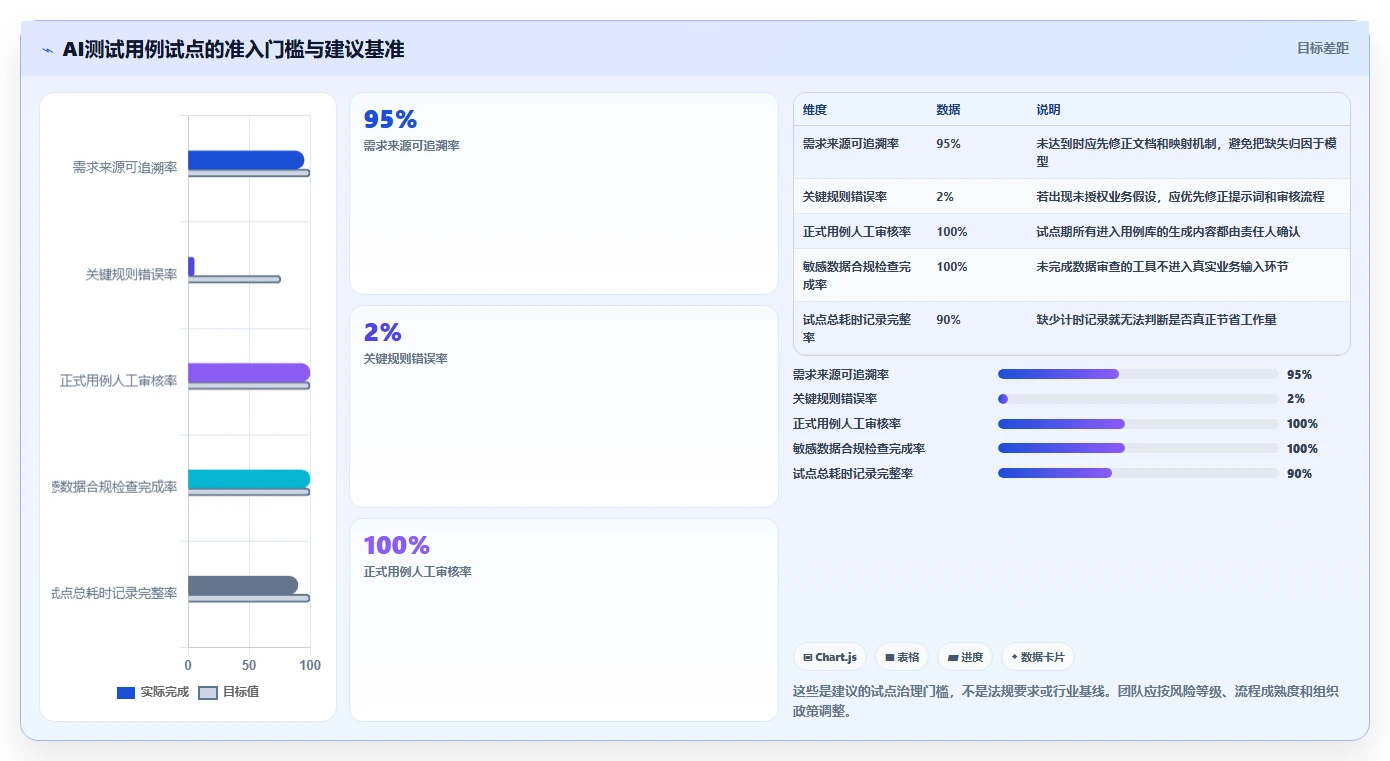Viewport: 1390px width, 761px height.
Task: Click description 缺少计时记录就无法判断
Action: 1156,320
